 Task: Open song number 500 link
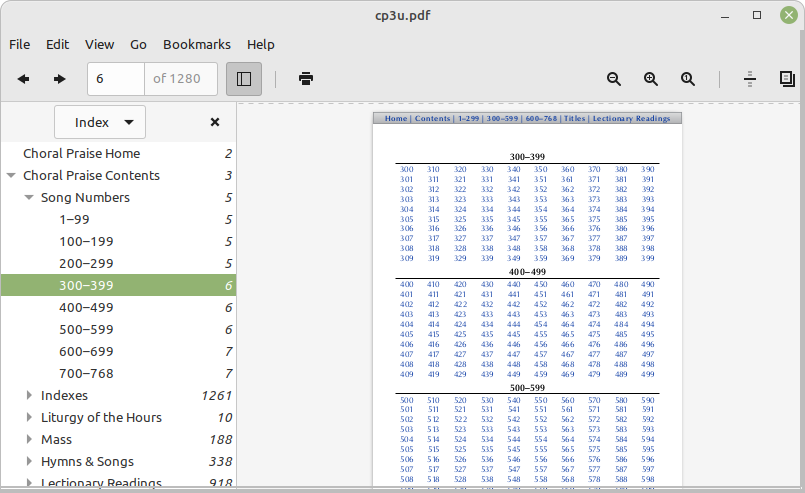[407, 400]
